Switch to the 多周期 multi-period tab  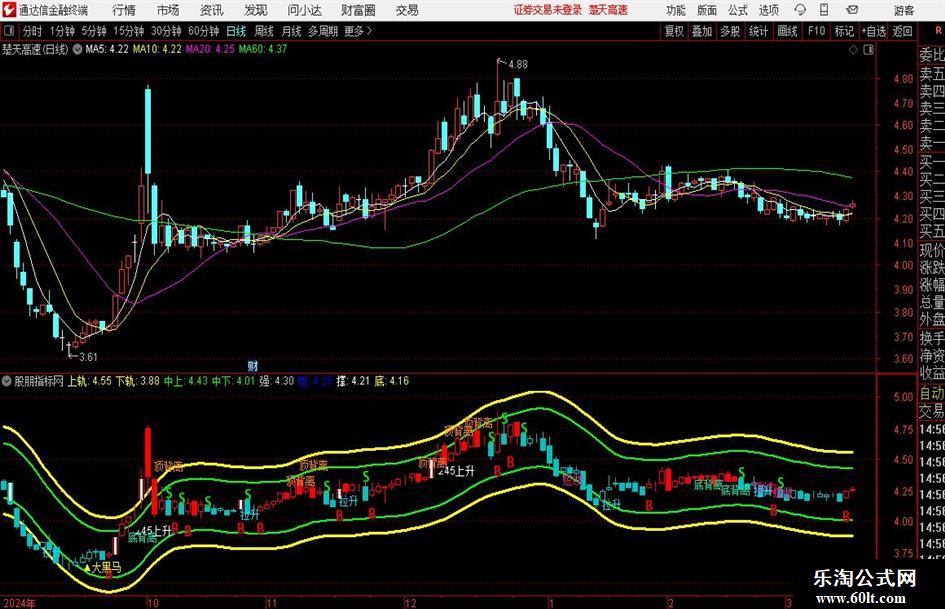point(322,31)
